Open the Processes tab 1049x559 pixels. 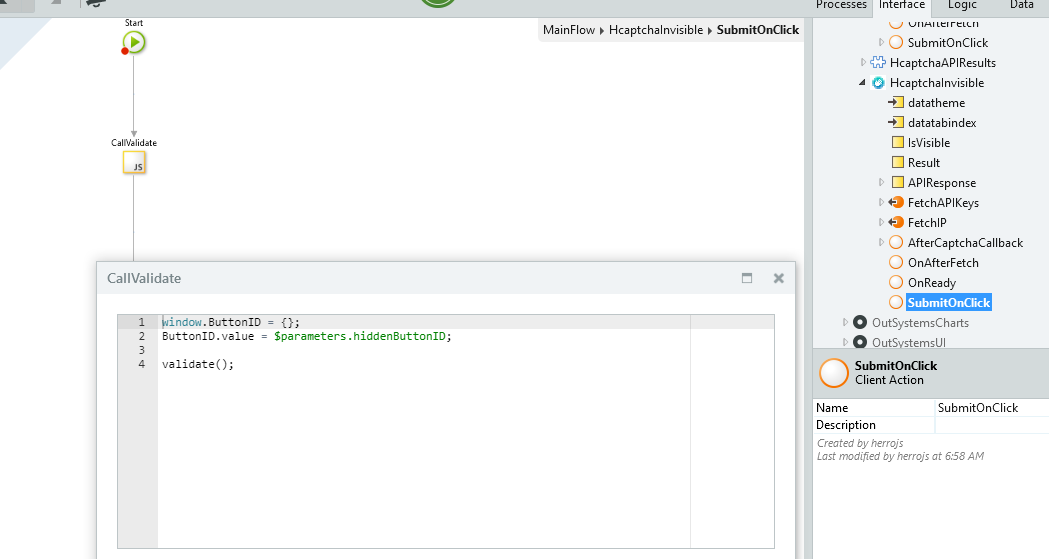(841, 5)
